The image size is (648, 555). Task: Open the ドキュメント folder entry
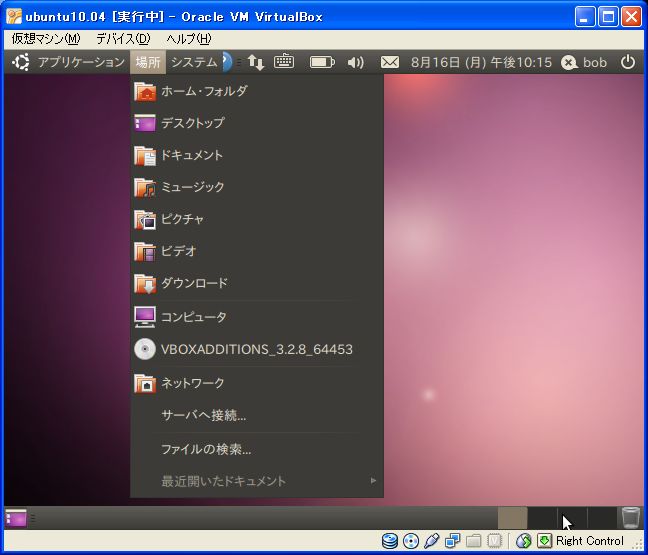point(257,155)
